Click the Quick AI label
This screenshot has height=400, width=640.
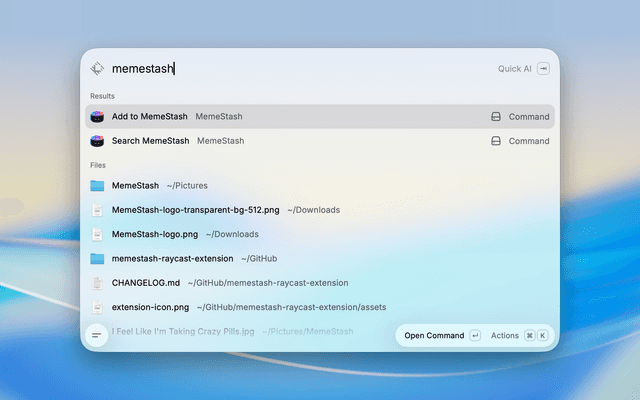pos(514,69)
